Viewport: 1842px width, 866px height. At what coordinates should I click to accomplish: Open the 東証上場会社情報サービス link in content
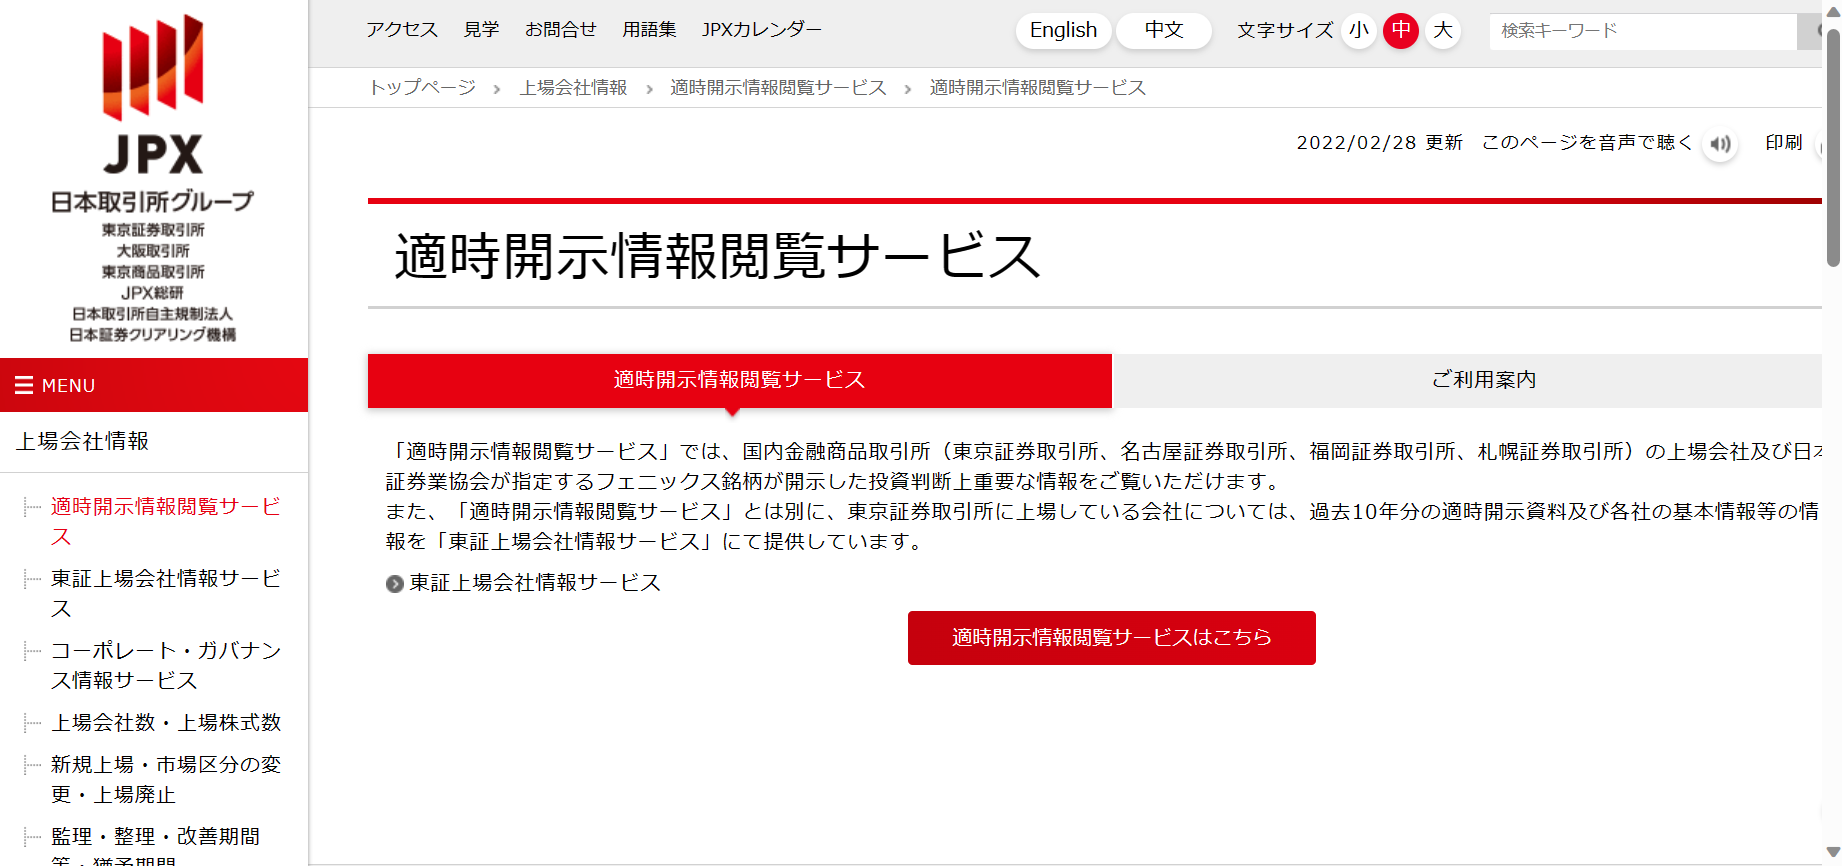(535, 583)
